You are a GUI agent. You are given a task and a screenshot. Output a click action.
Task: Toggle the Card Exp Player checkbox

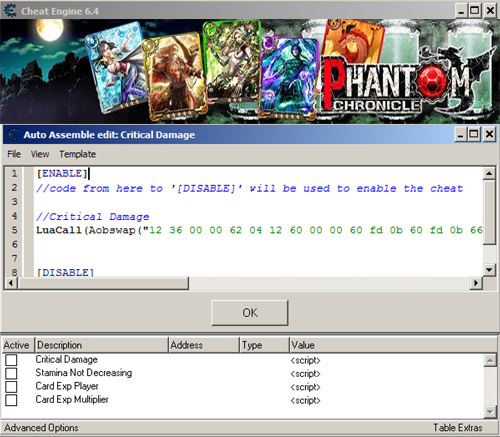coord(11,387)
